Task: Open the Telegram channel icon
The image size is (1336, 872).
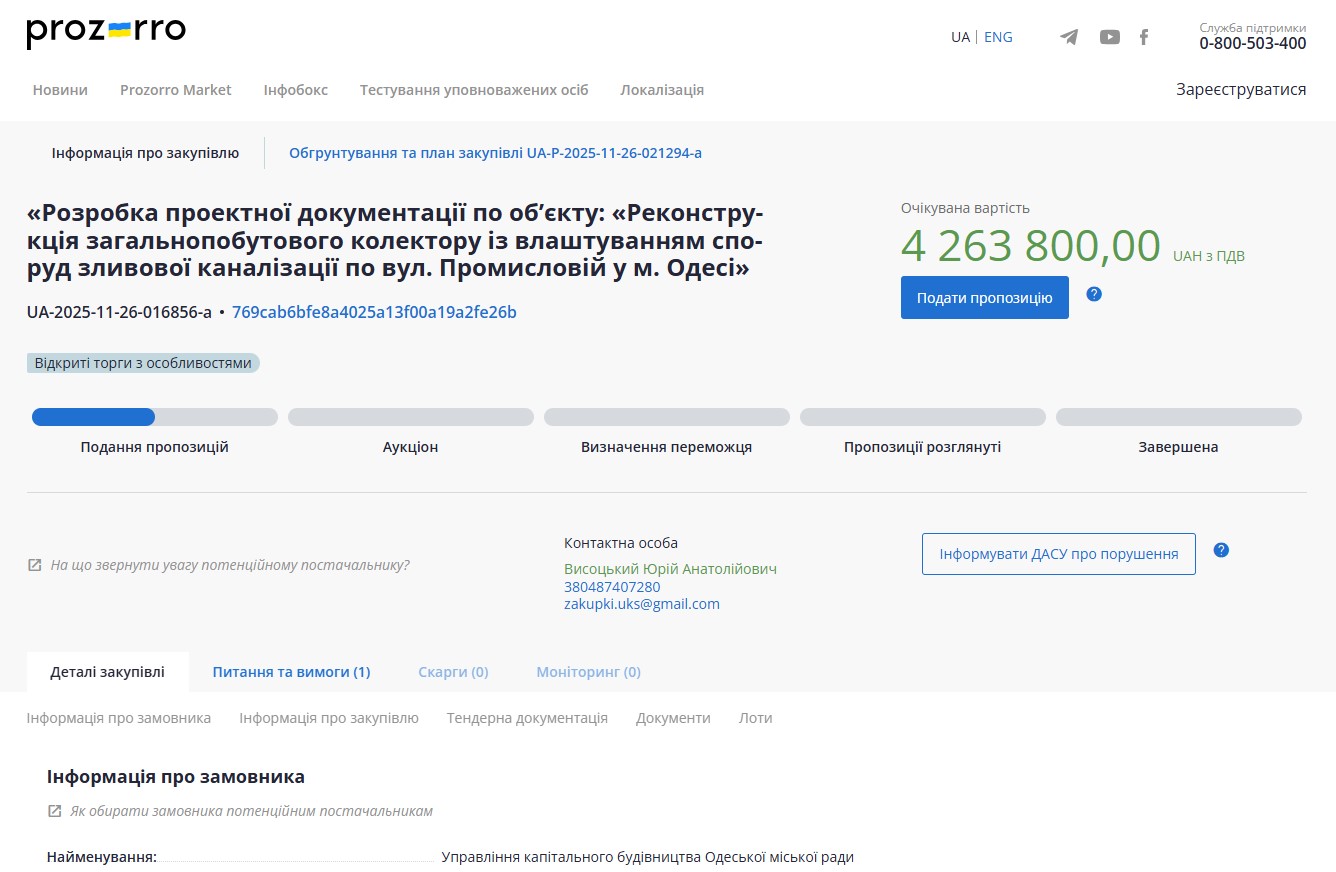Action: click(1069, 37)
